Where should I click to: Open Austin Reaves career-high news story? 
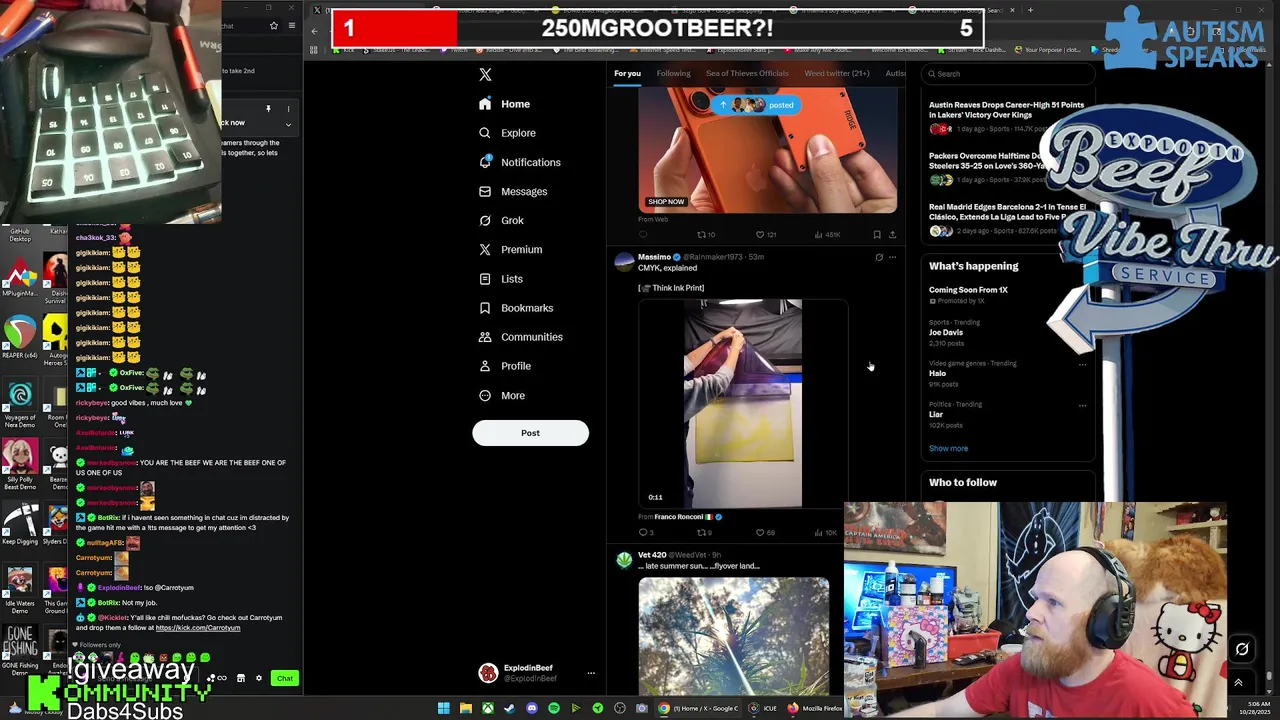(x=1007, y=119)
